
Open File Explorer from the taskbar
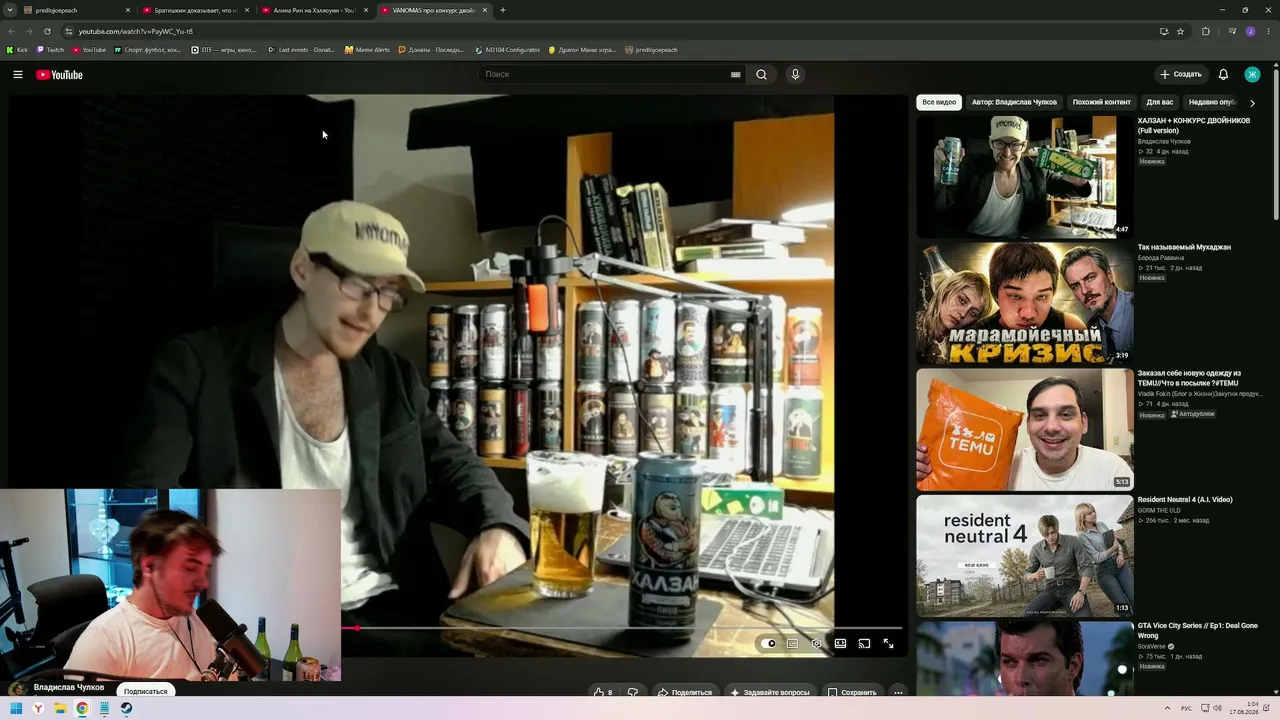(60, 708)
